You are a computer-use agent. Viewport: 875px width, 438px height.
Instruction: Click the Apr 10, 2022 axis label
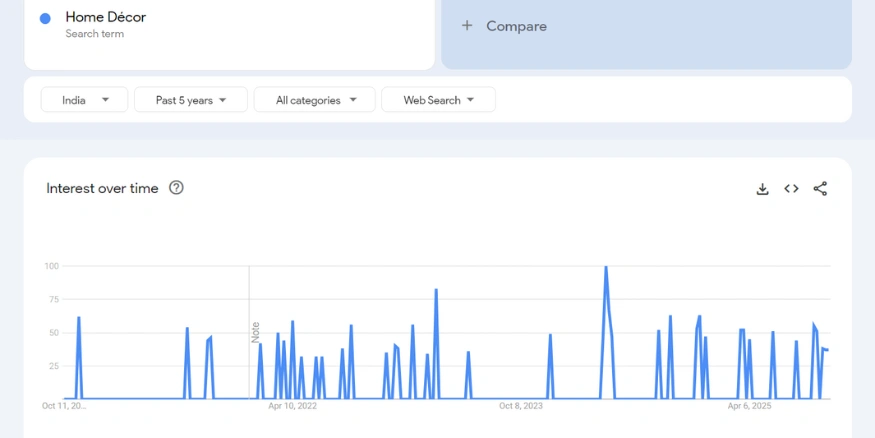292,406
